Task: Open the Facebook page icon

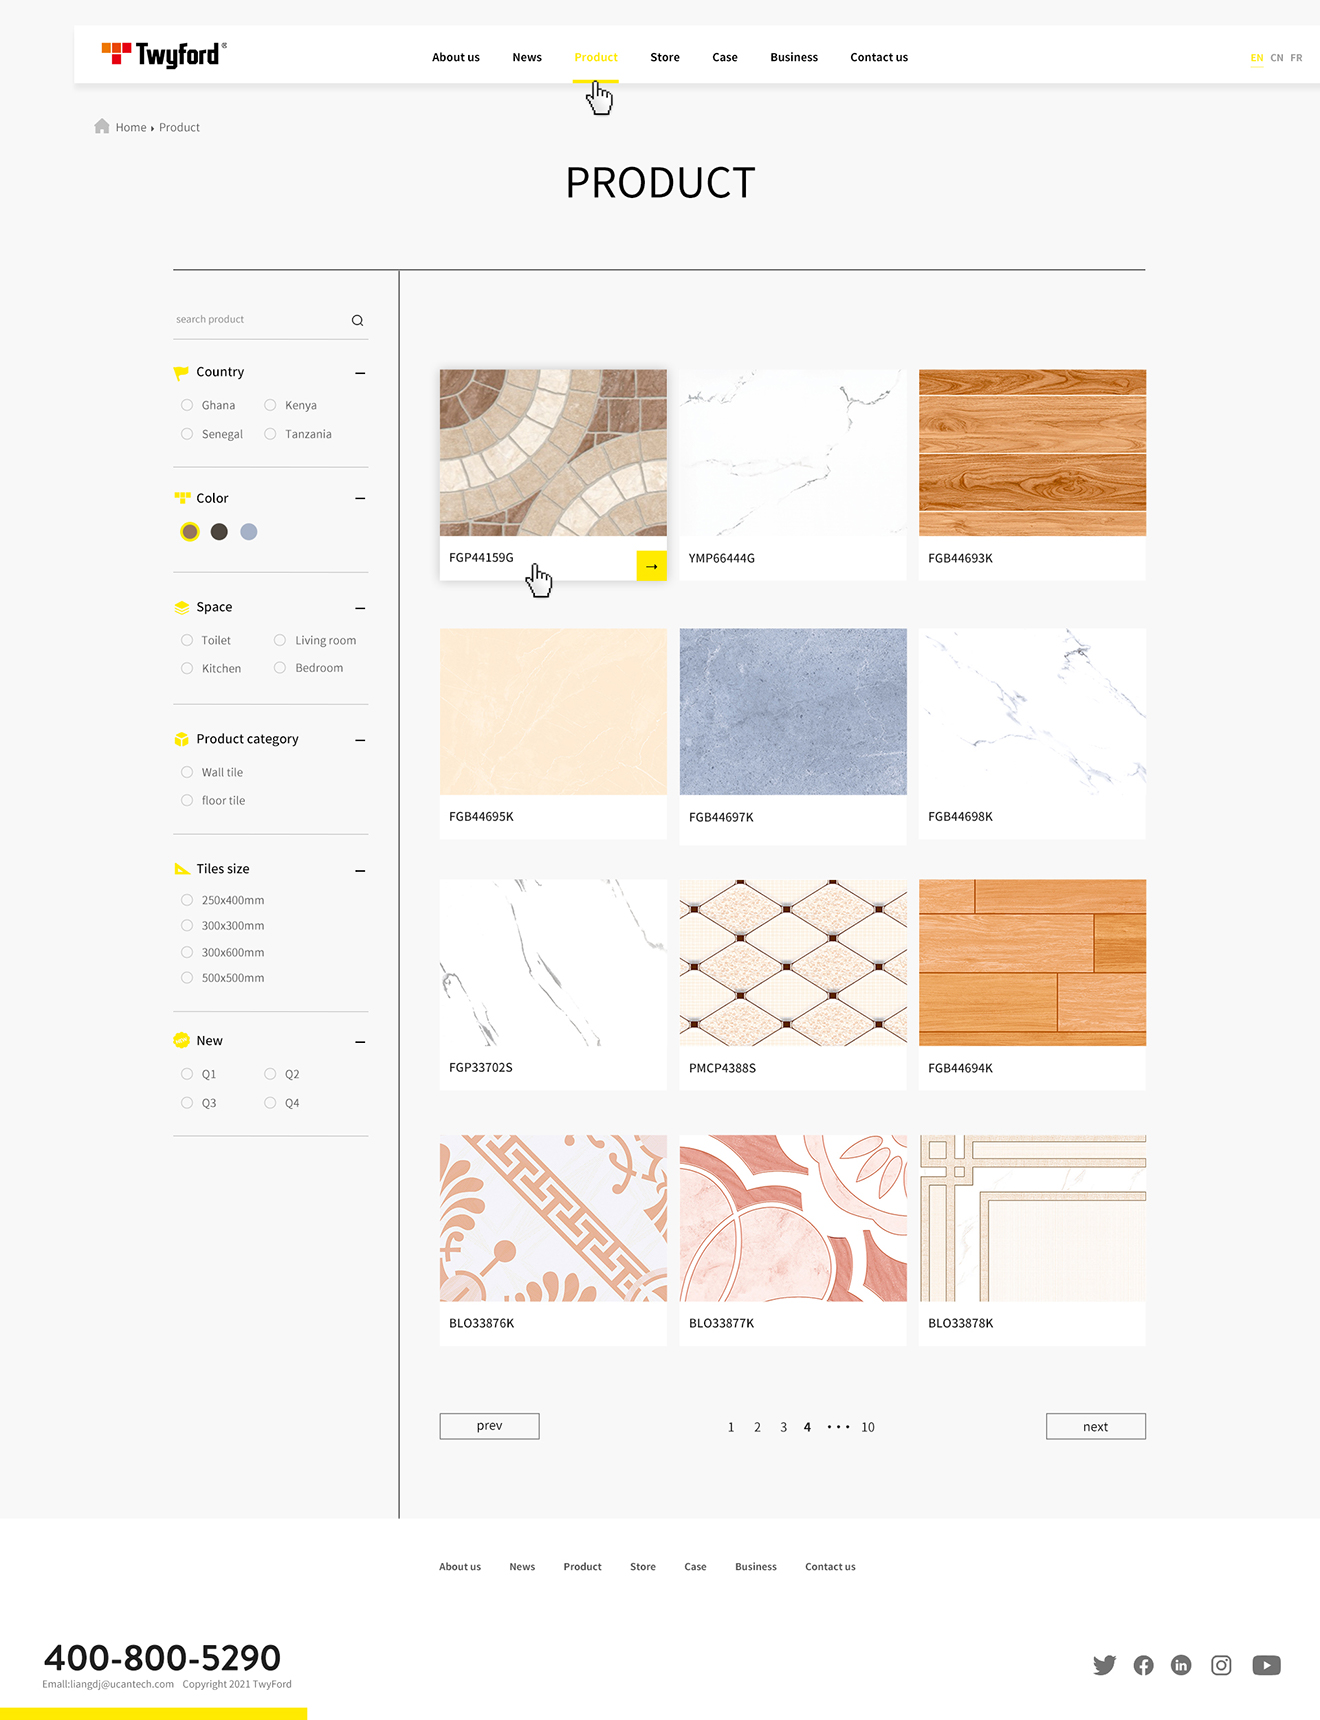Action: pyautogui.click(x=1143, y=1665)
